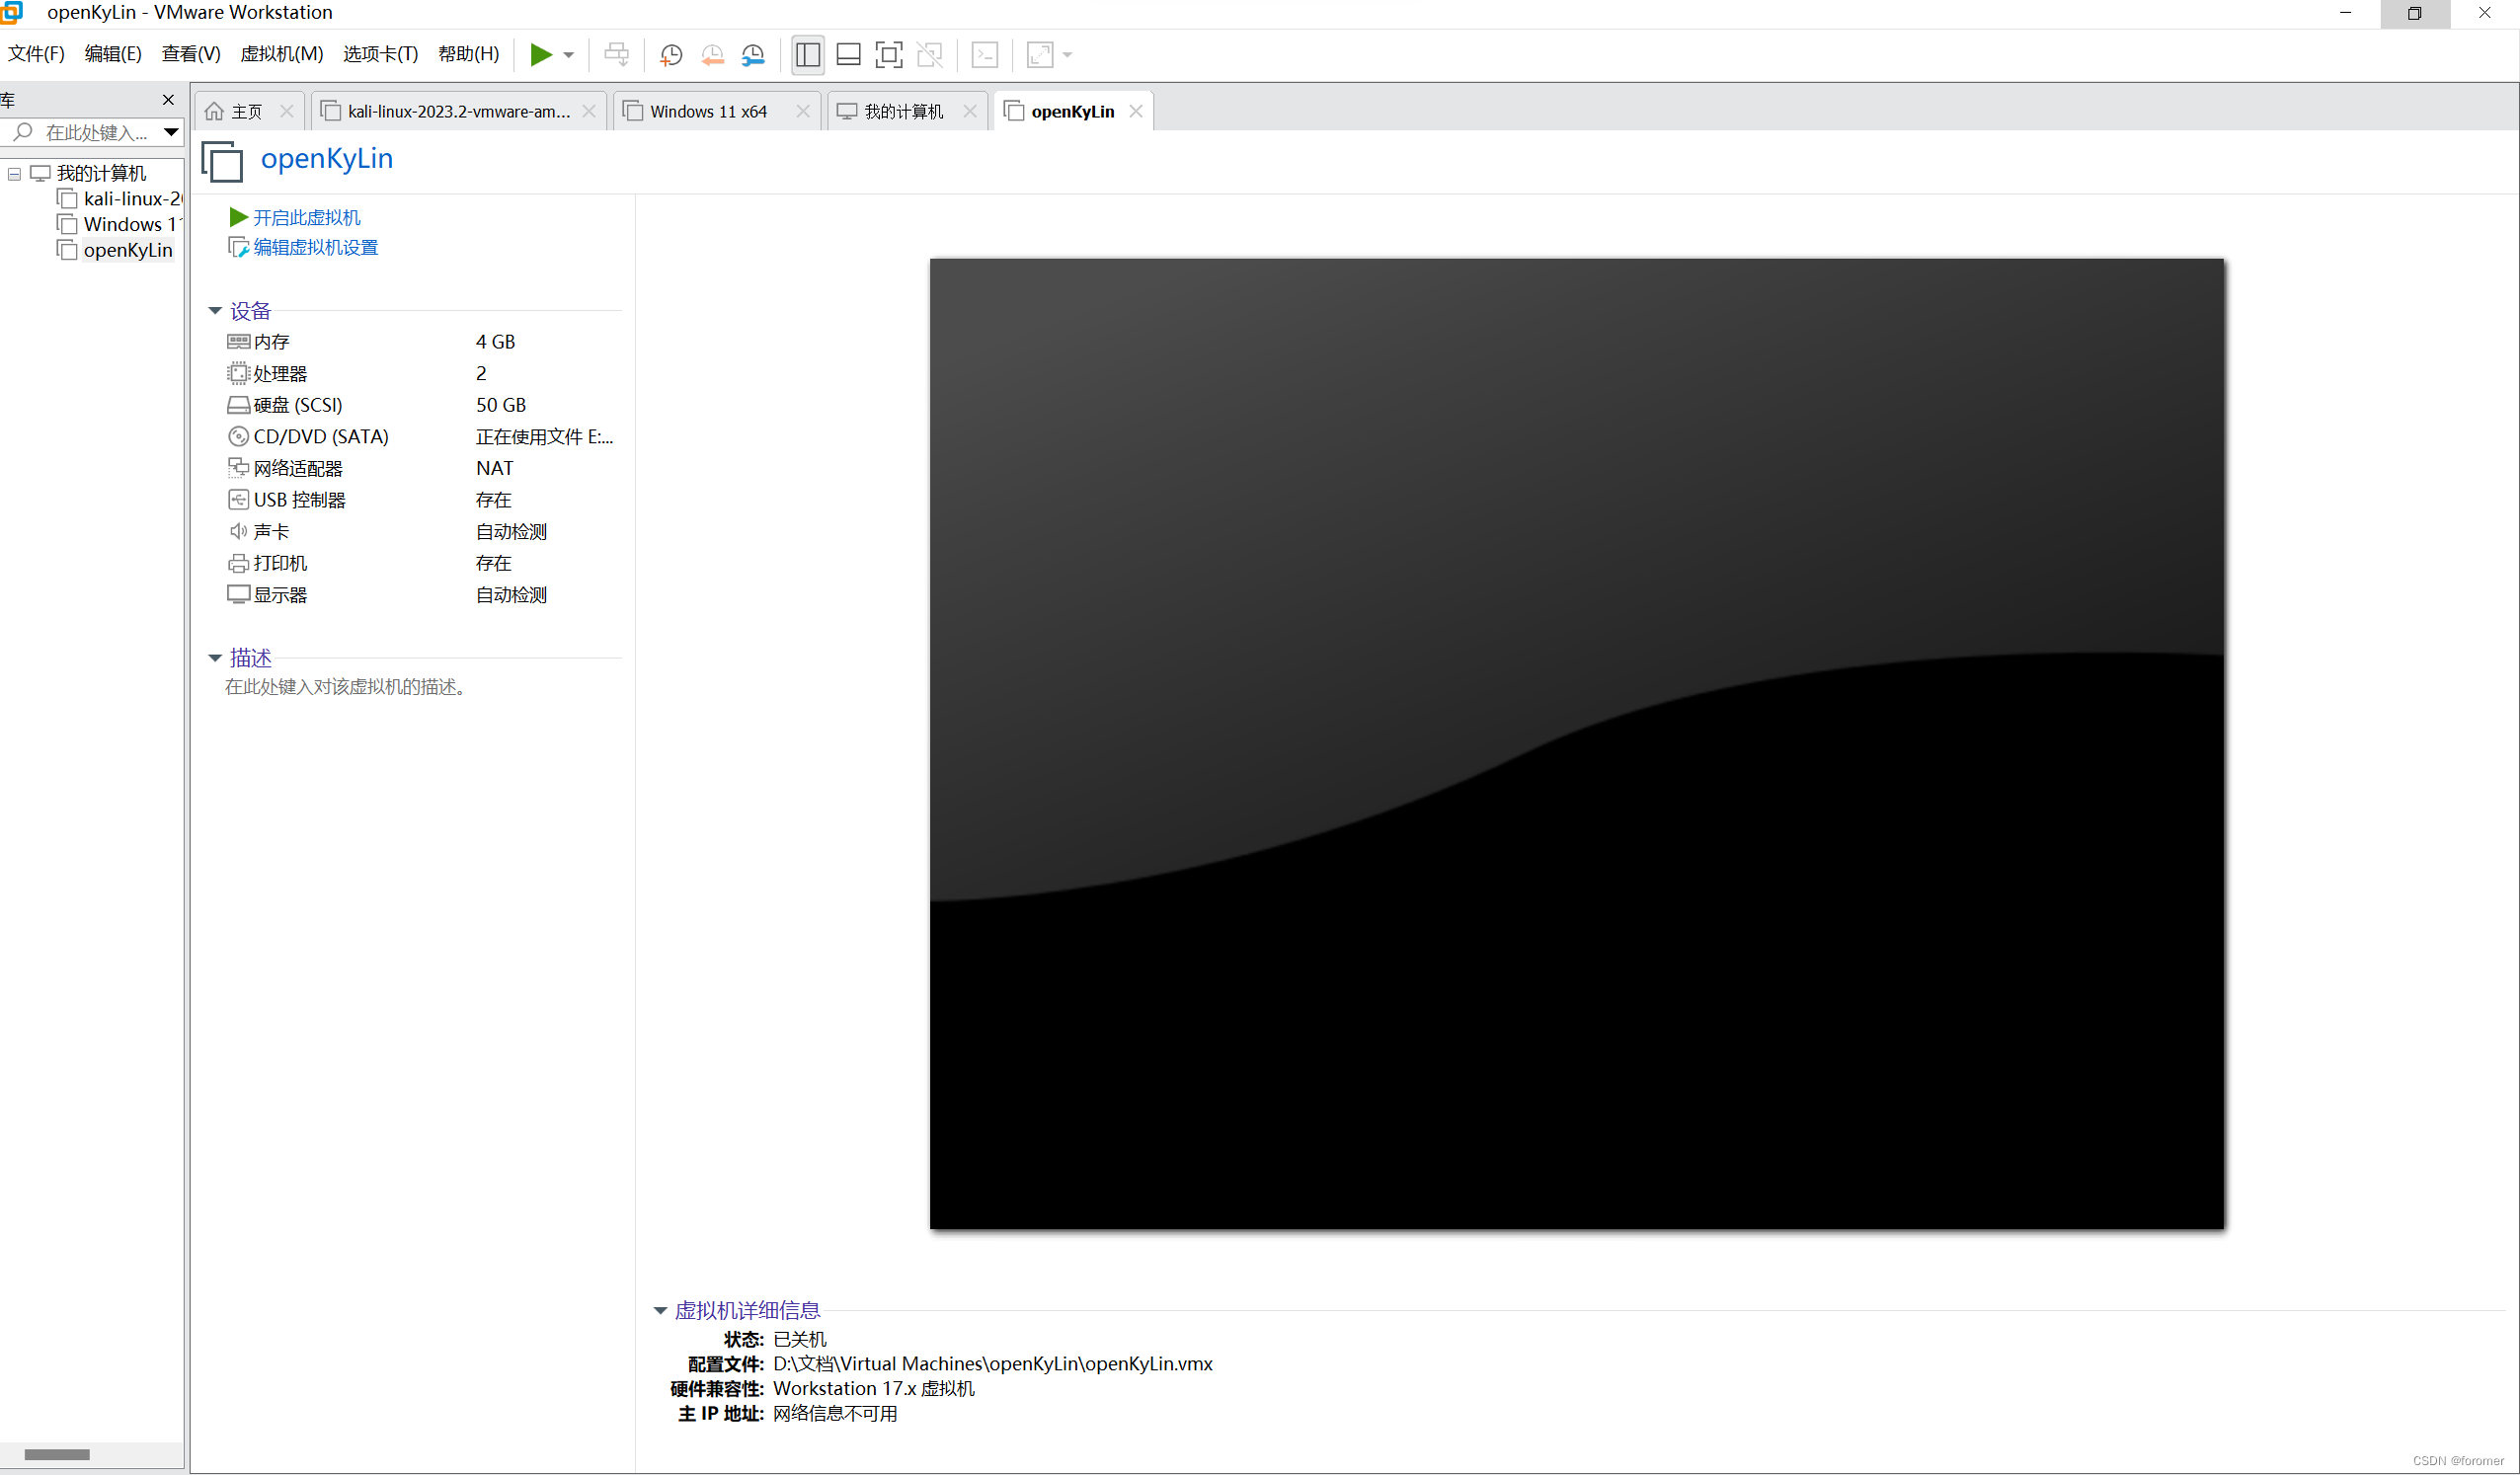Toggle the library sidebar panel visibility

(x=807, y=55)
